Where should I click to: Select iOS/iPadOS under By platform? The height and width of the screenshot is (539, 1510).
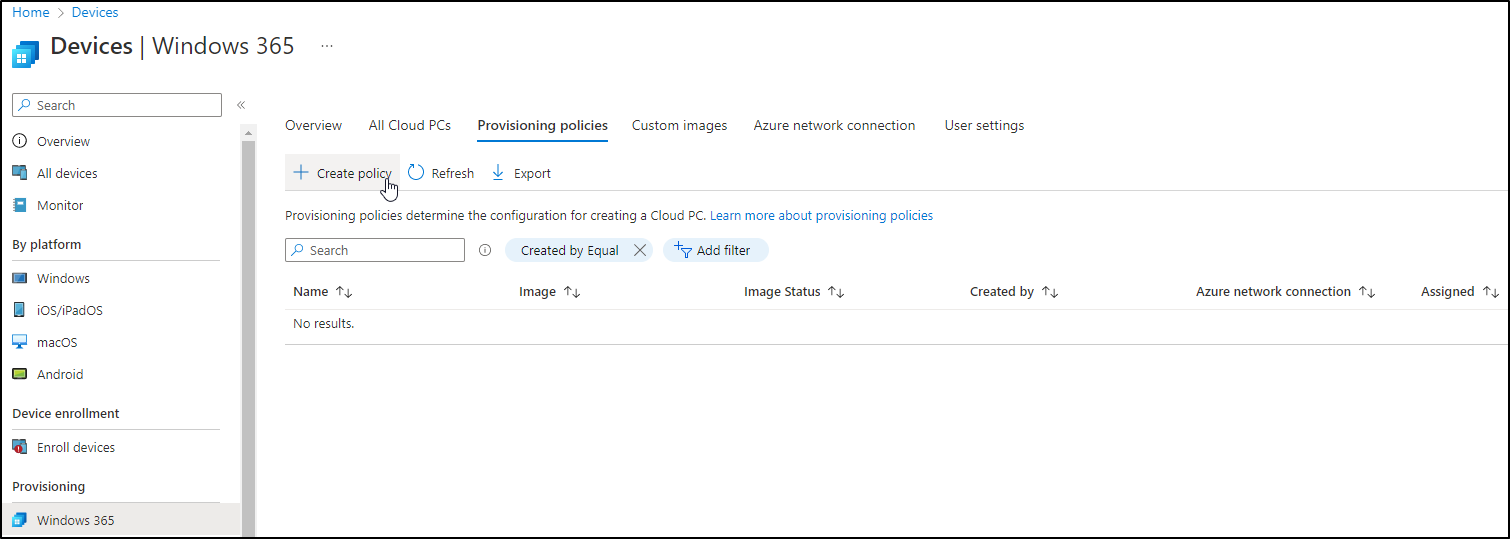pyautogui.click(x=70, y=310)
